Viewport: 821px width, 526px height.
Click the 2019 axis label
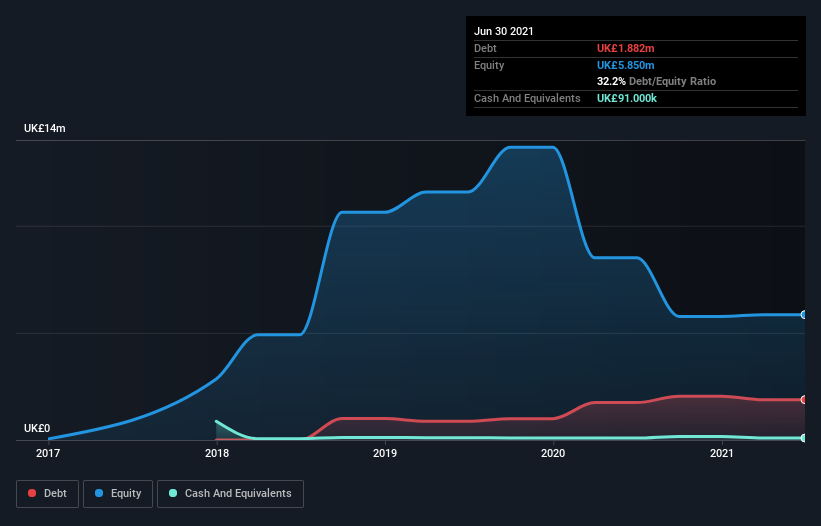pyautogui.click(x=385, y=453)
